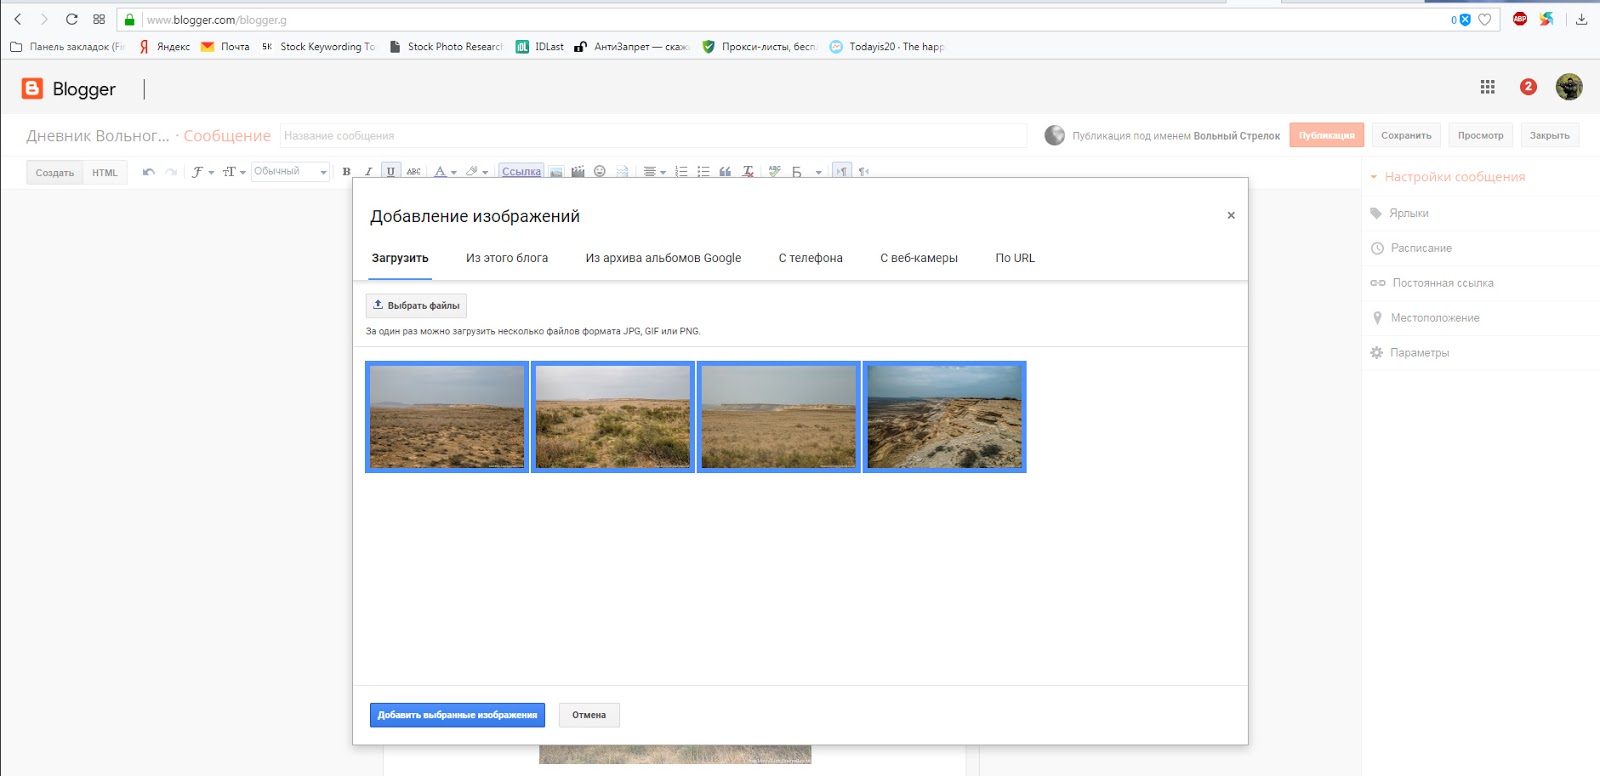Click the blockquote quotation marks icon
1600x776 pixels.
coord(725,172)
